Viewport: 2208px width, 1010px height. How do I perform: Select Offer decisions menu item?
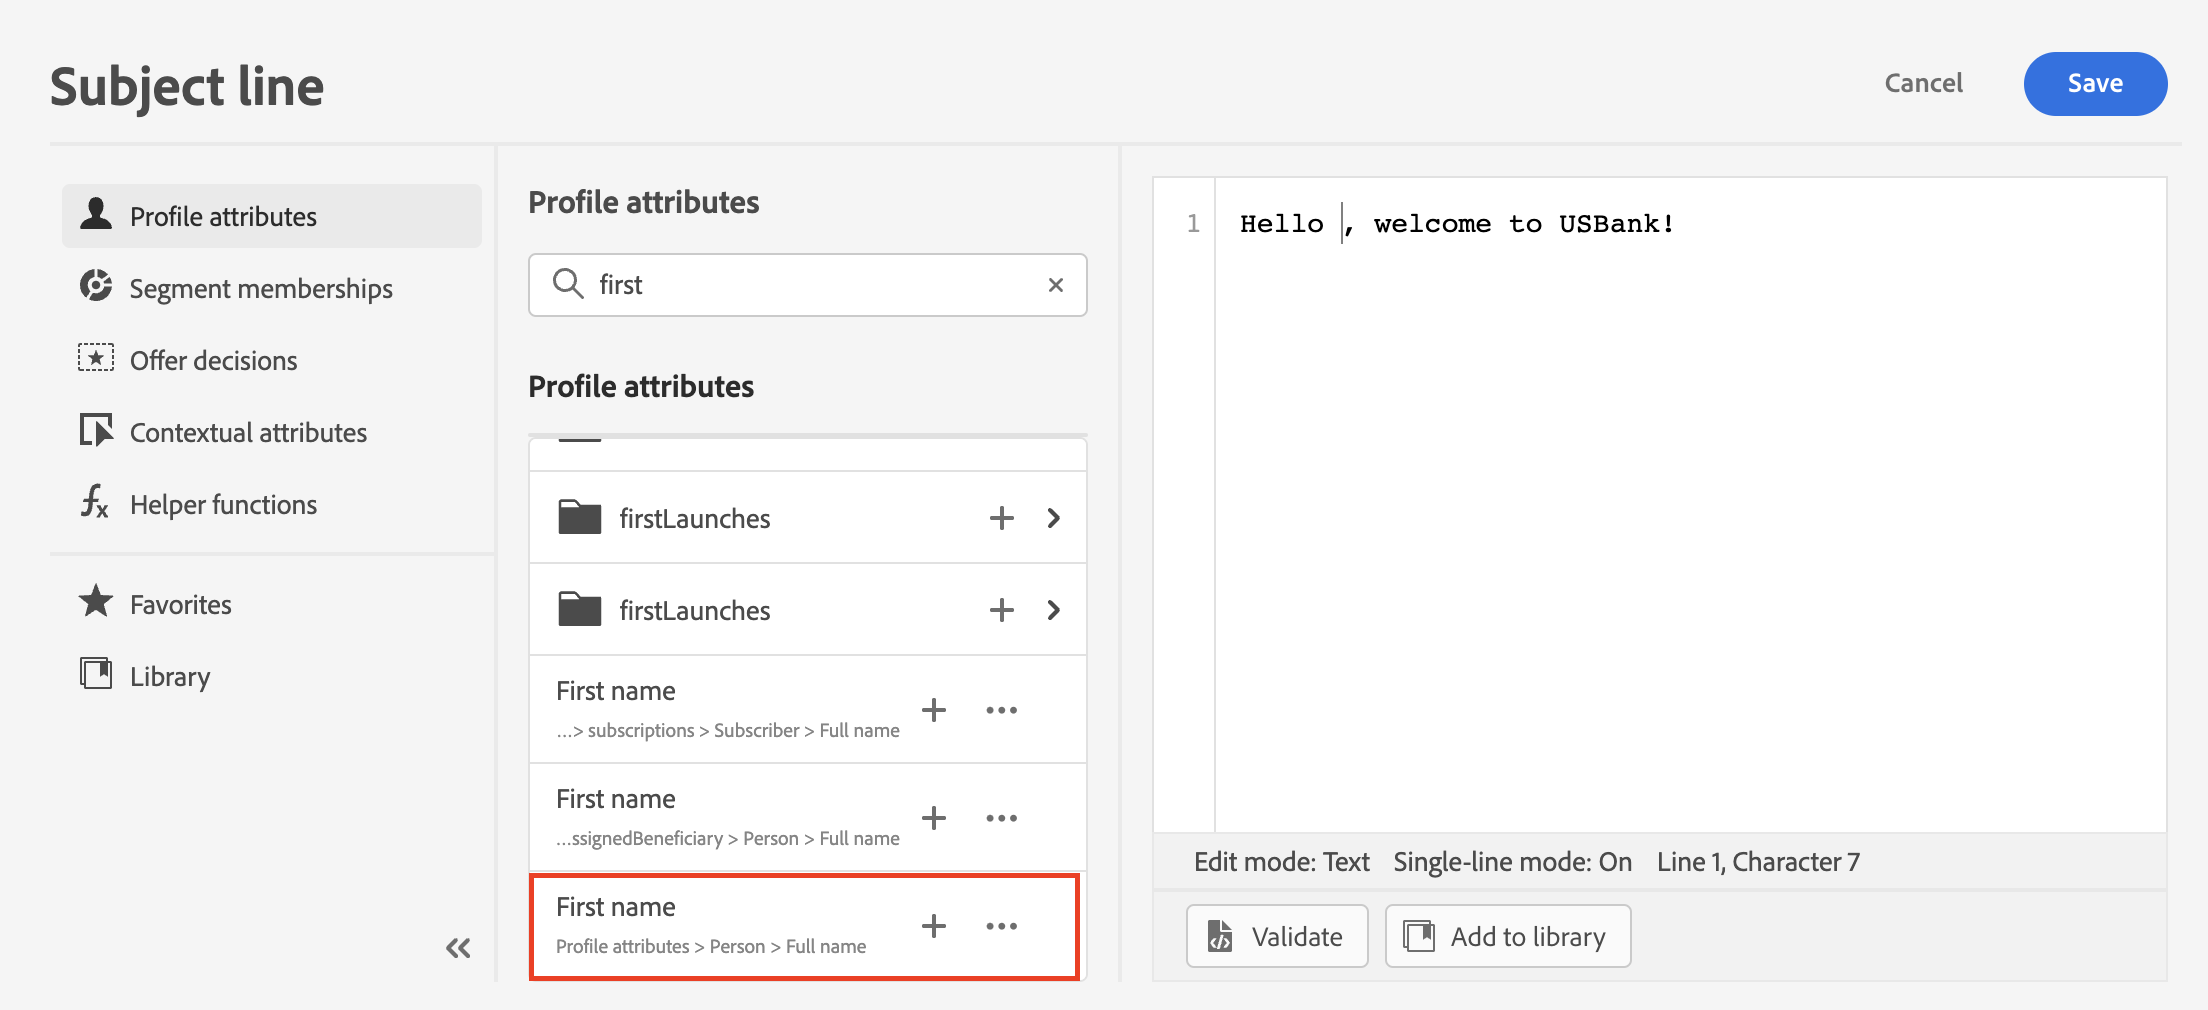click(213, 360)
